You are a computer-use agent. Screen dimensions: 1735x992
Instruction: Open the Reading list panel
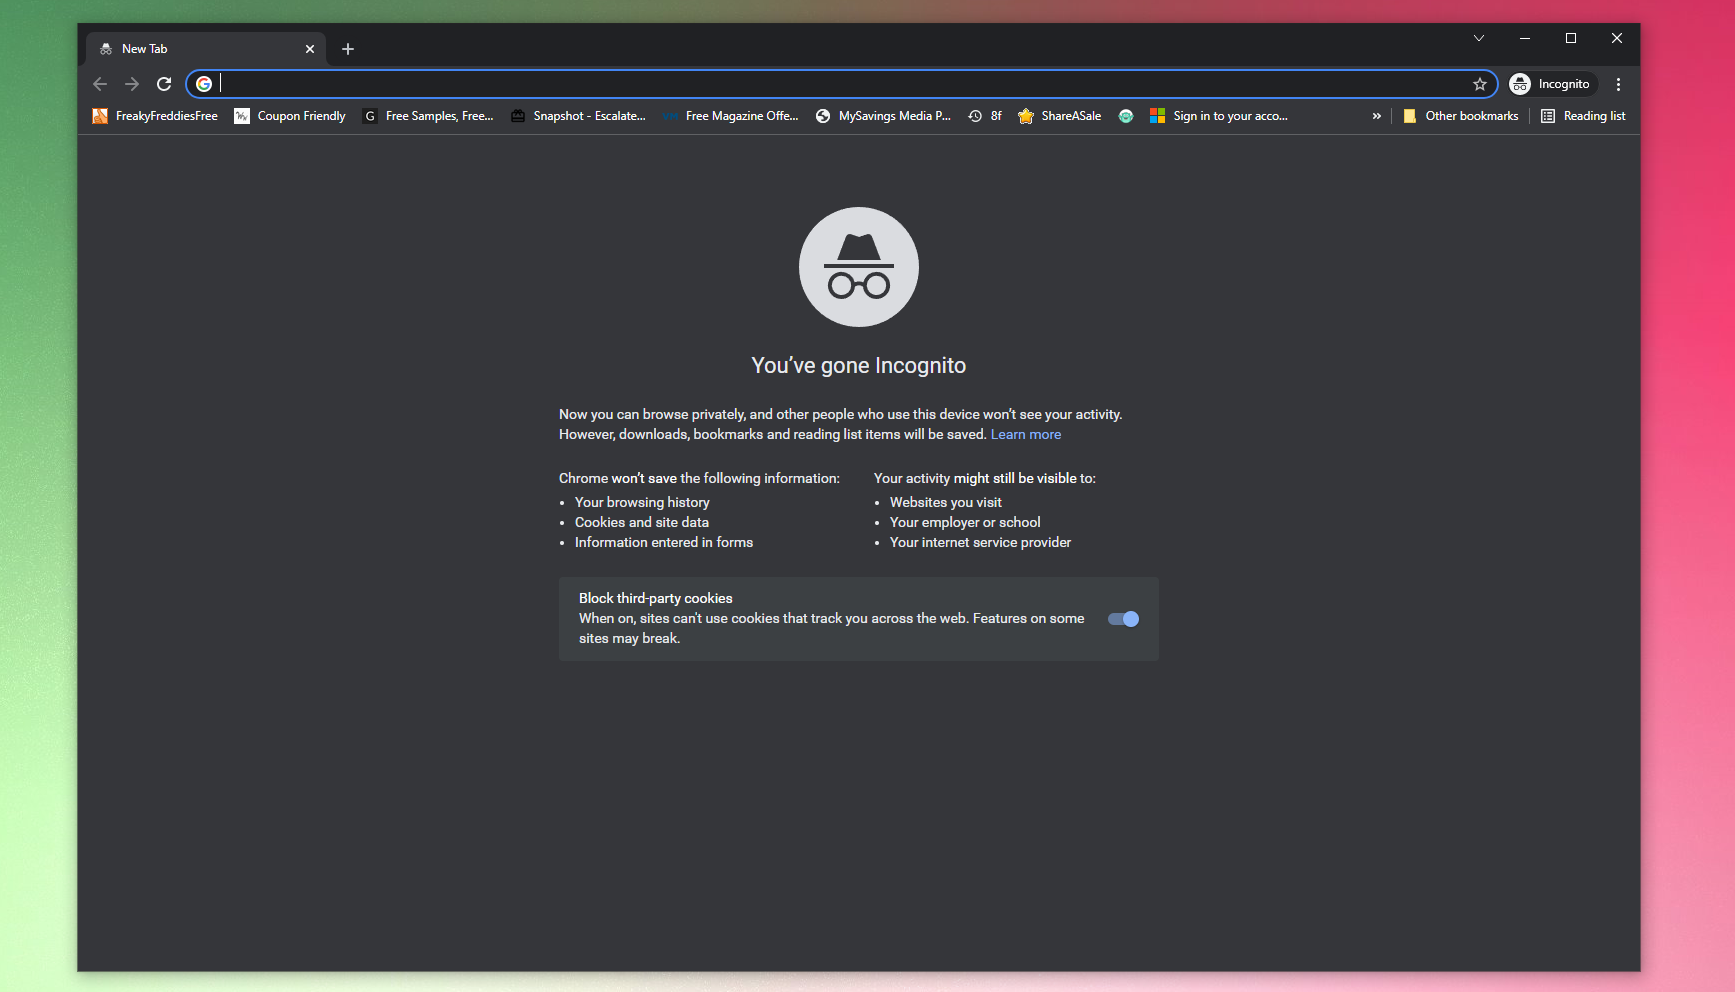pos(1583,116)
